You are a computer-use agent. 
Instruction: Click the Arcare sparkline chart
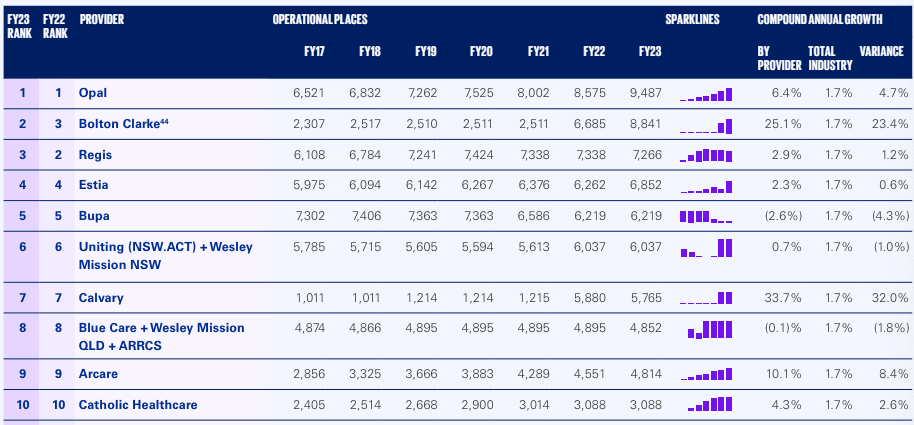pos(706,375)
